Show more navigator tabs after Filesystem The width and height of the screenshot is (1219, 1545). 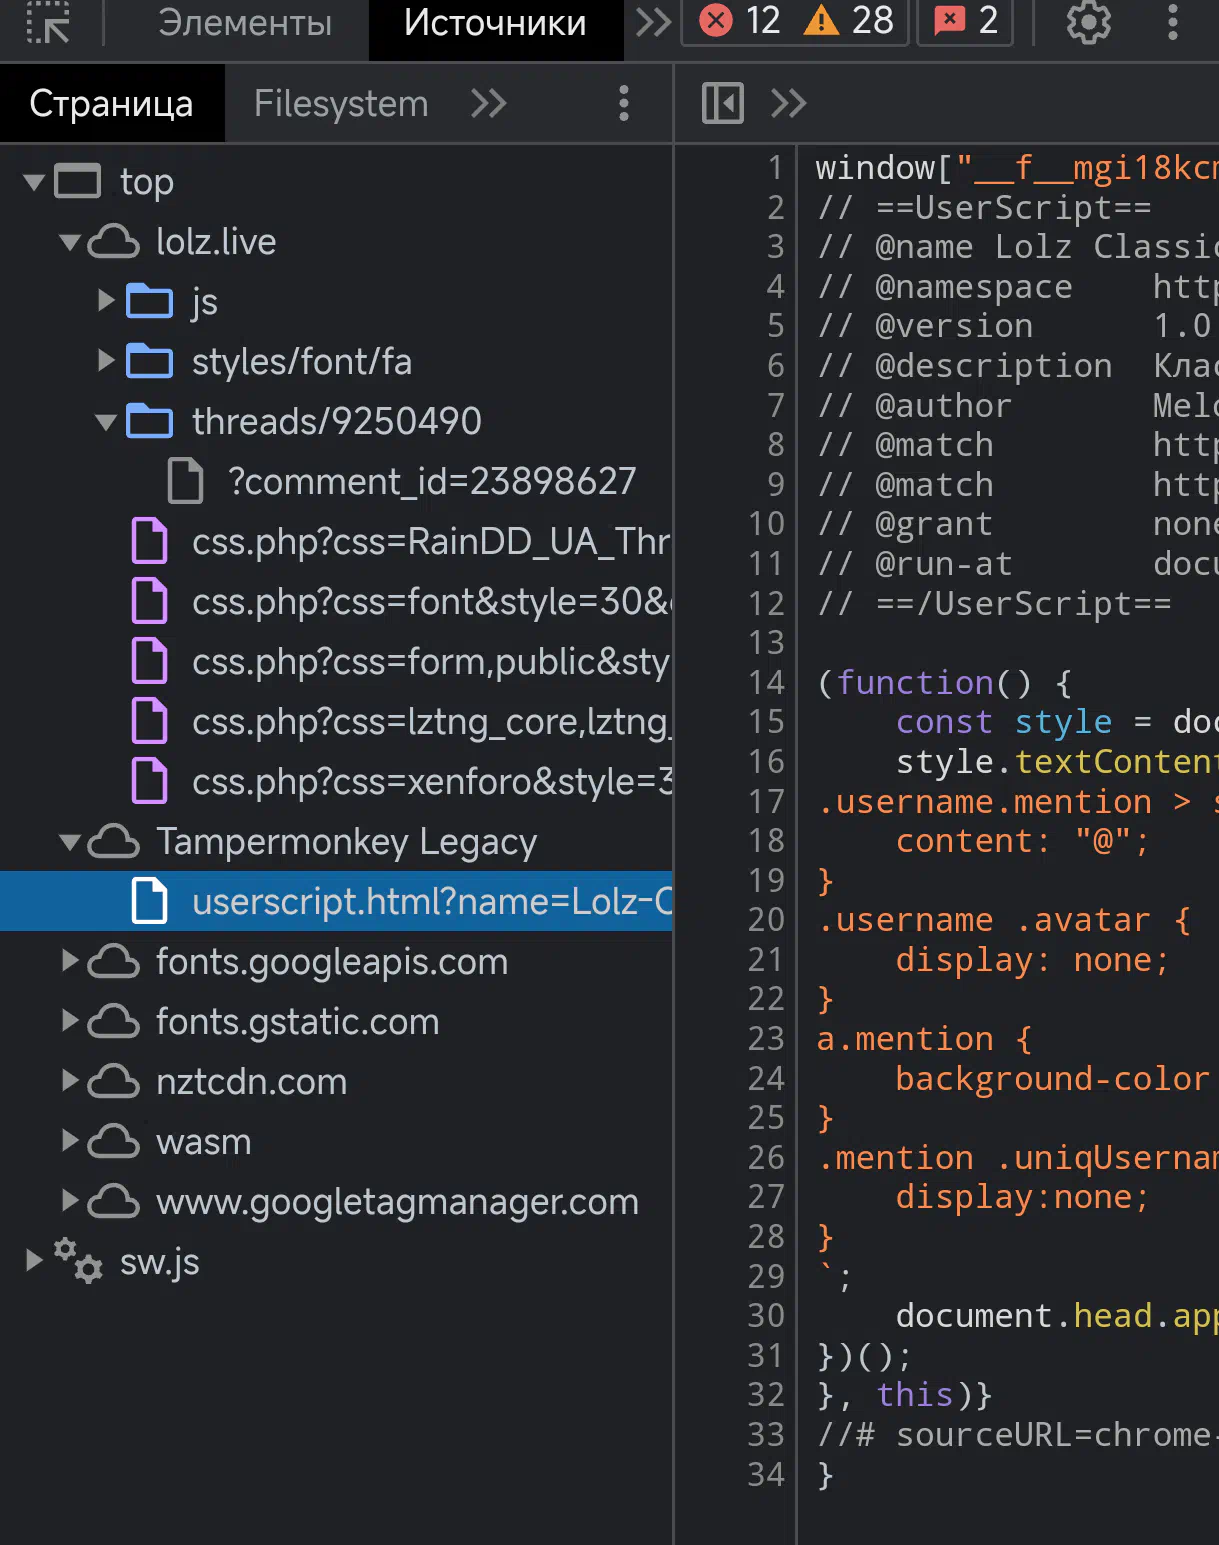tap(489, 103)
